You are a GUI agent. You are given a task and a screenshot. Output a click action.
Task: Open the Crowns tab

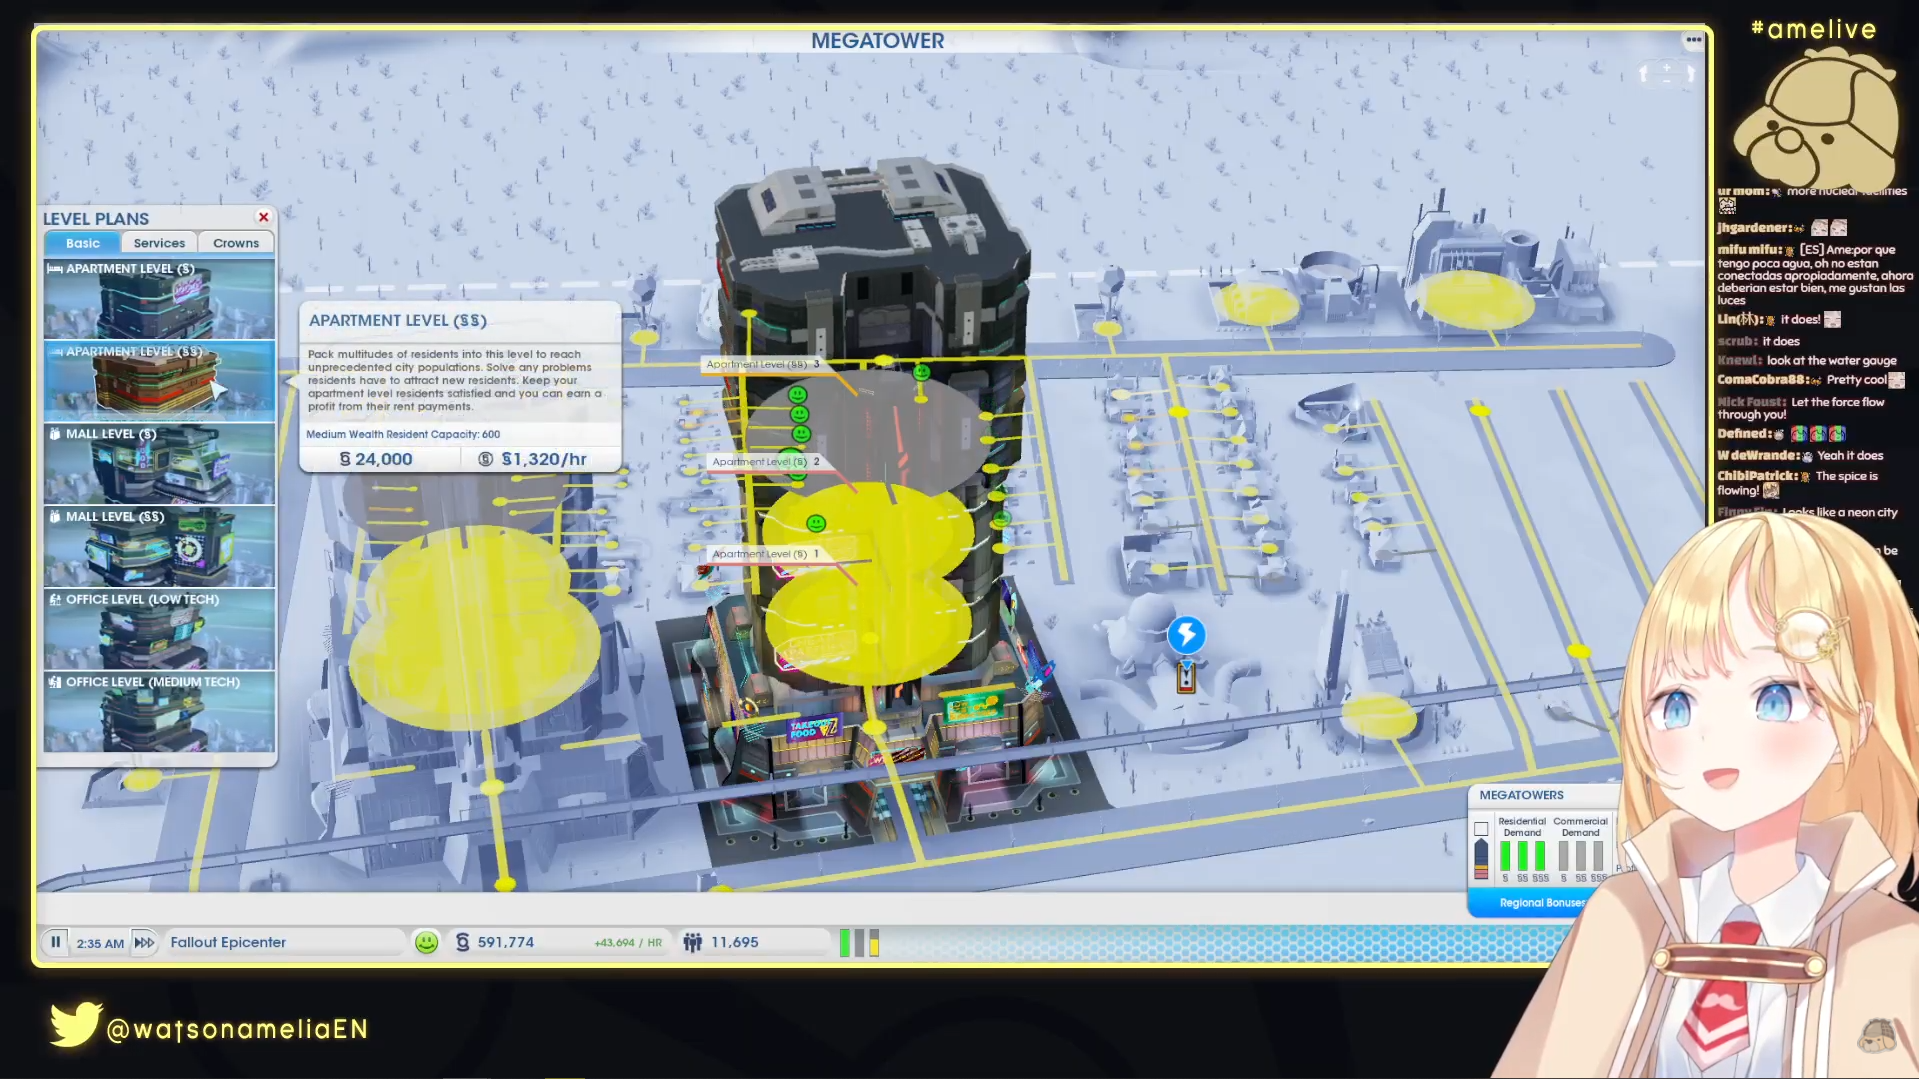(x=236, y=243)
